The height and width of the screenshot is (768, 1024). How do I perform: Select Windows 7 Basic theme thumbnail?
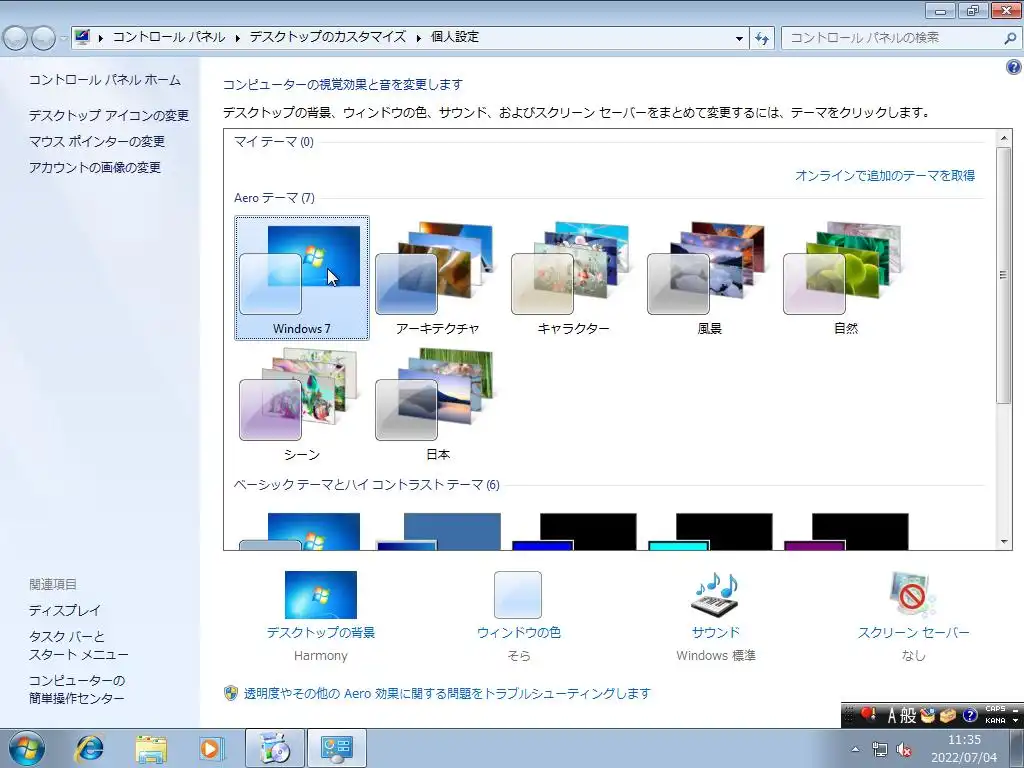point(302,532)
